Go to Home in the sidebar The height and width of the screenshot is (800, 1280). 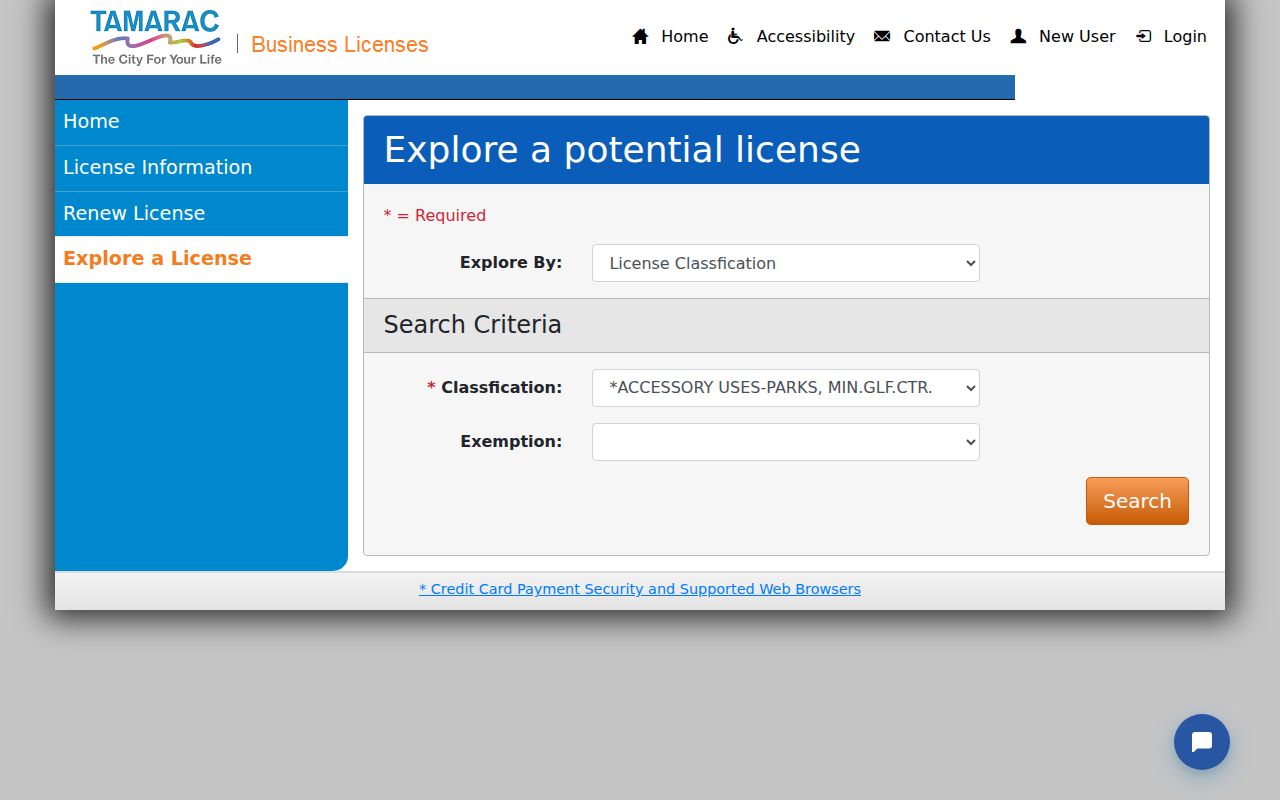click(x=201, y=122)
